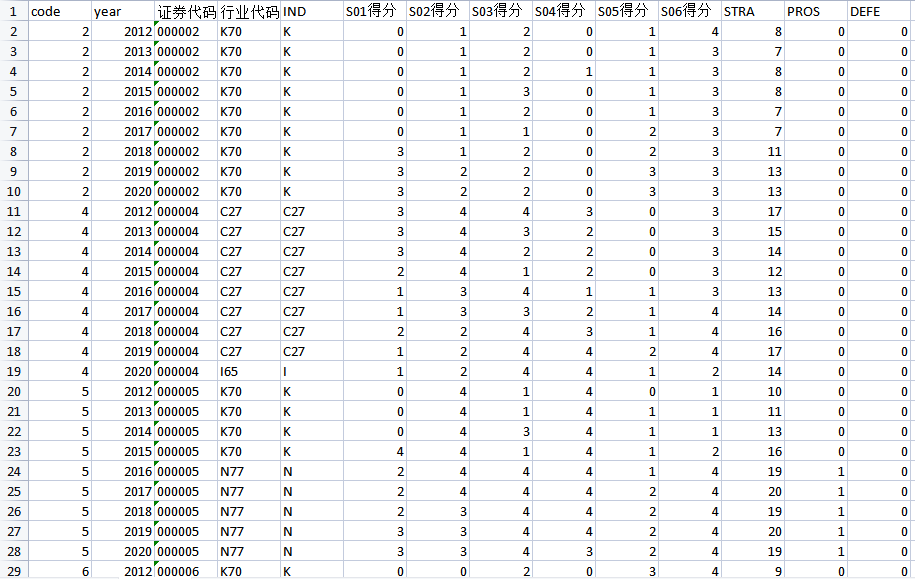Select row number 19 header
Screen dimensions: 915x579
click(13, 371)
